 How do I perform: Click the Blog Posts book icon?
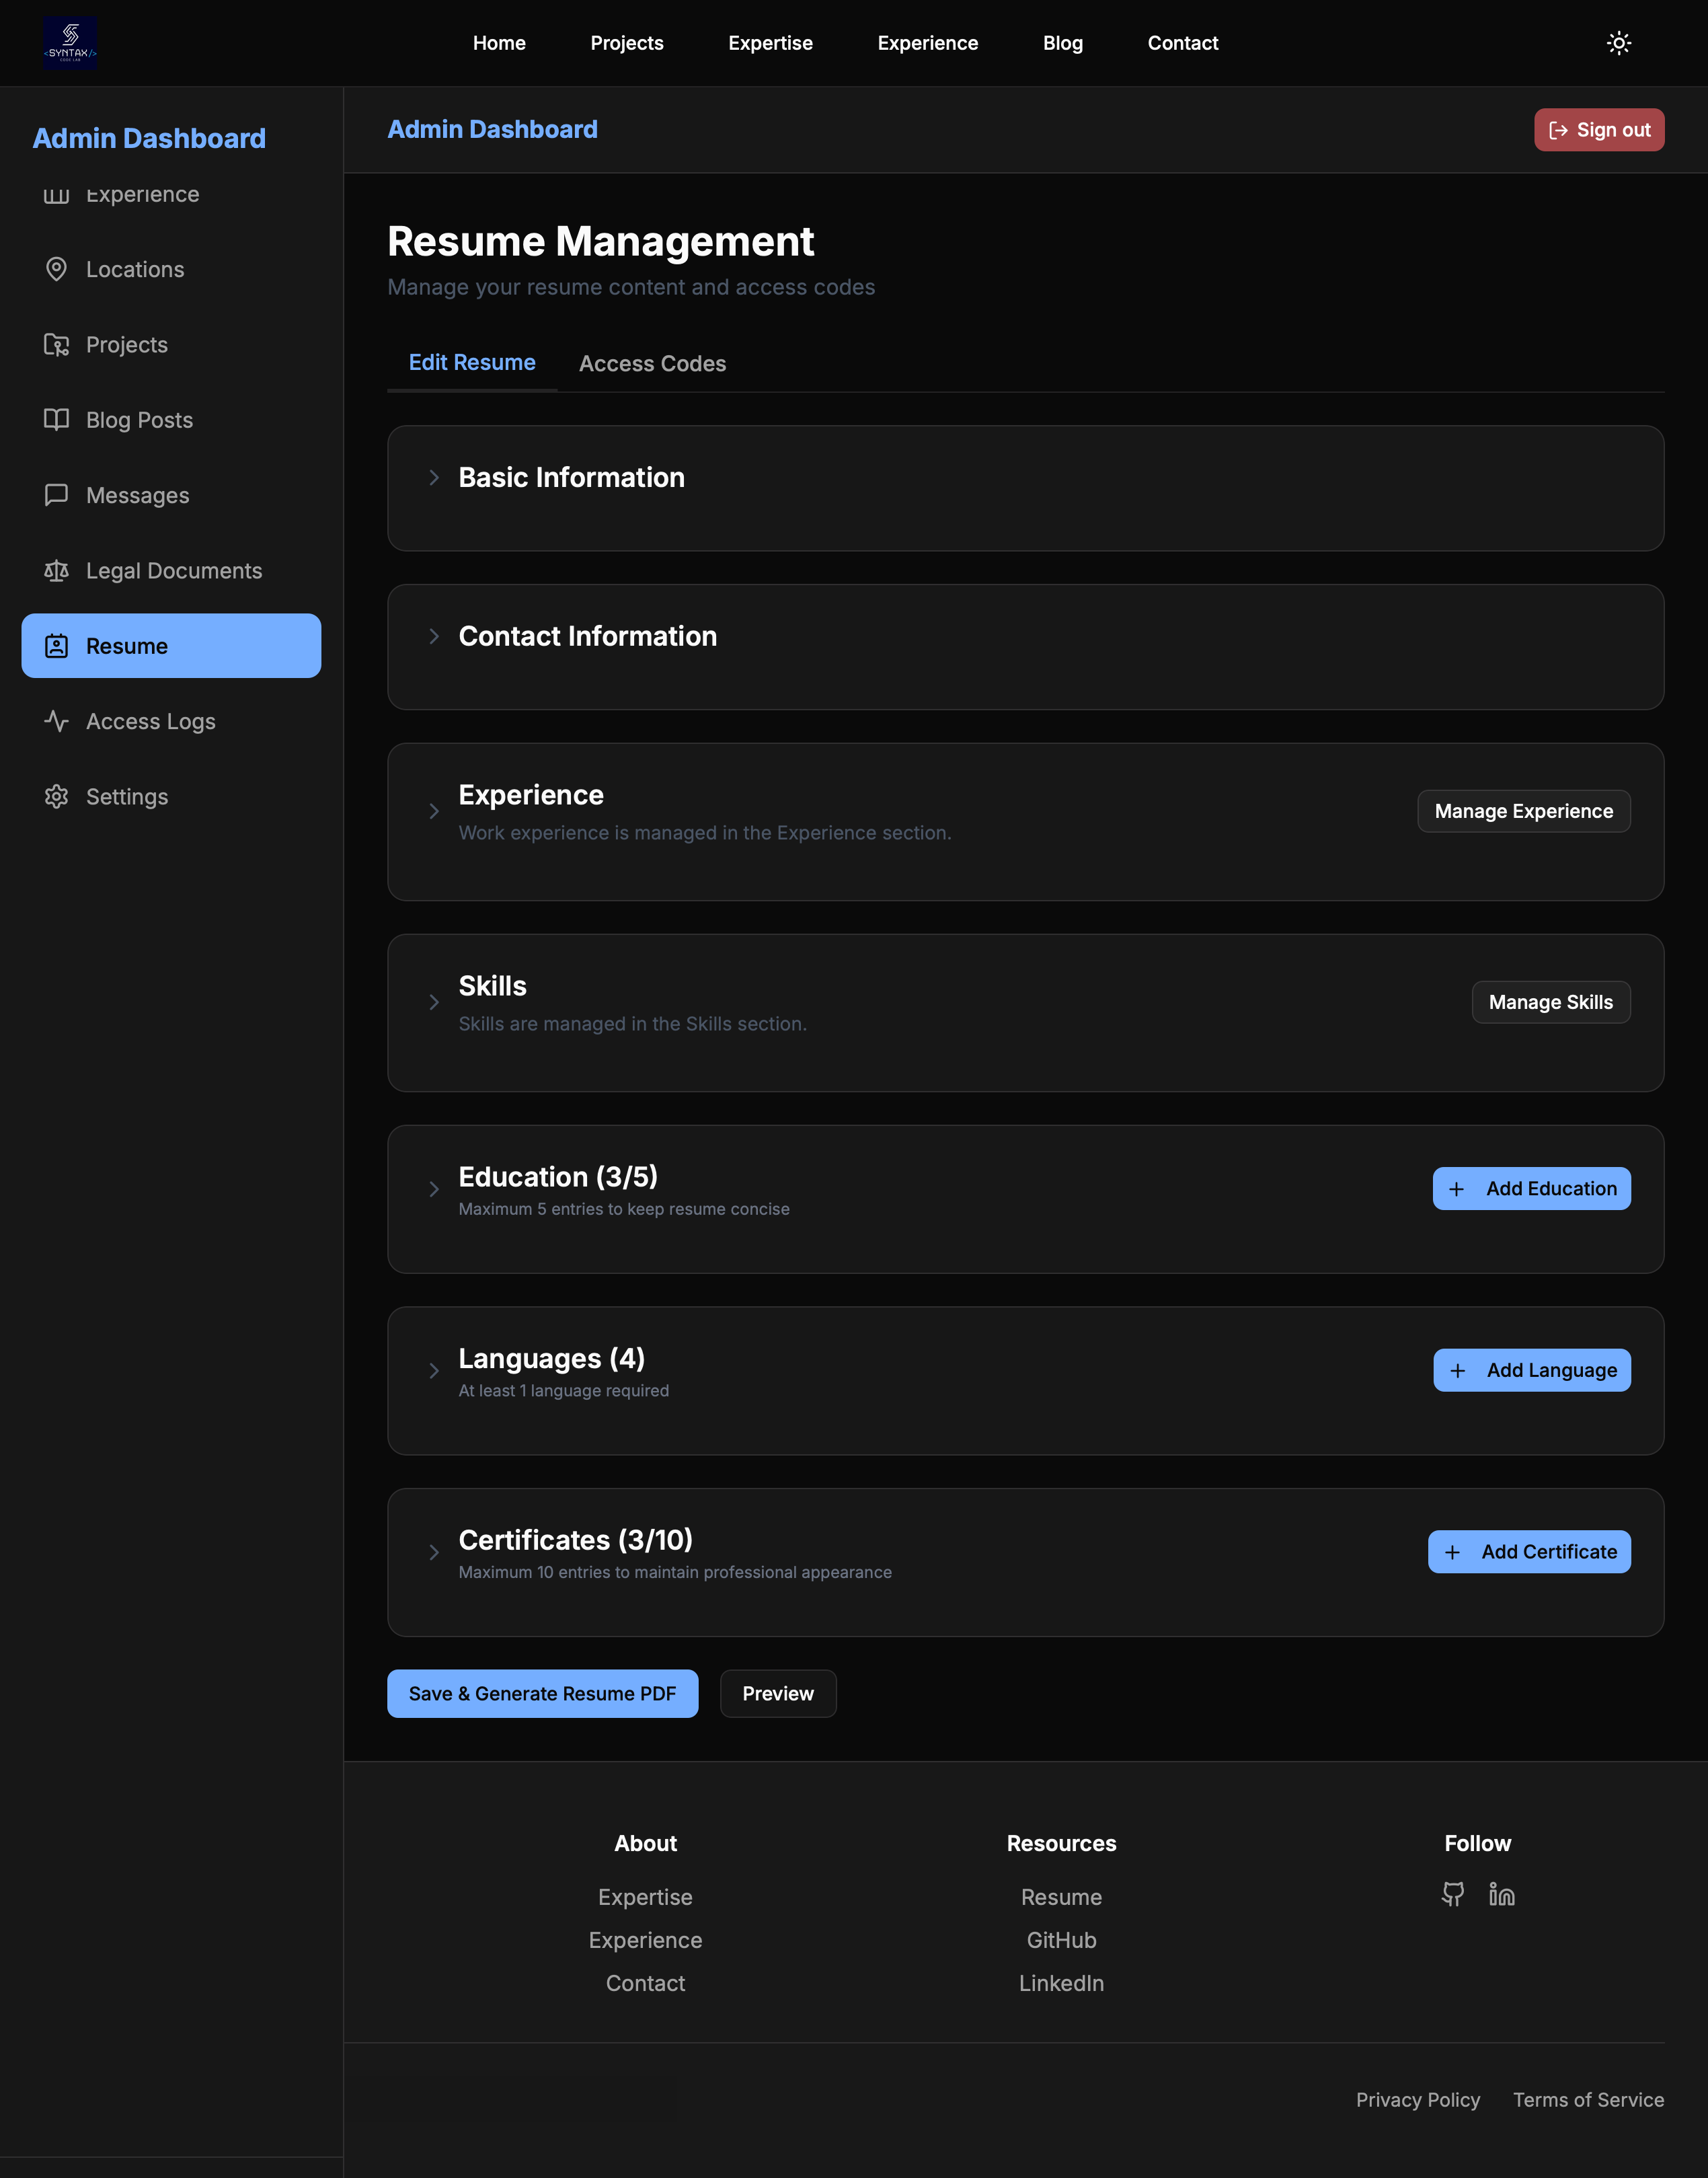point(56,420)
